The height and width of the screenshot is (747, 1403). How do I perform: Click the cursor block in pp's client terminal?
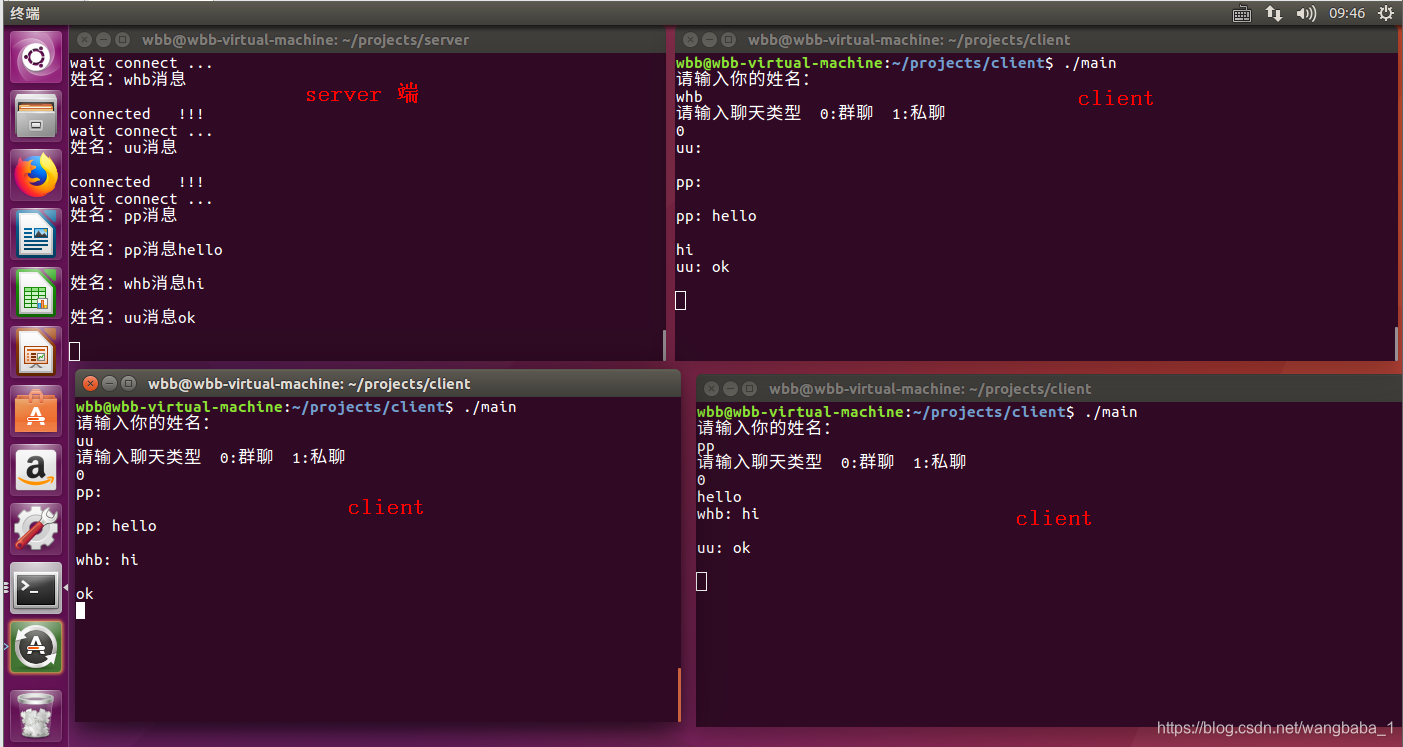click(702, 581)
